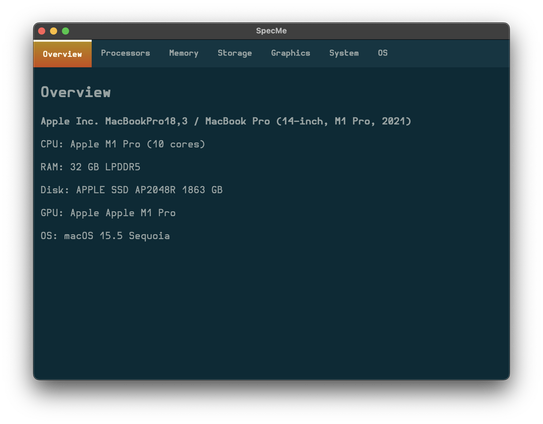The height and width of the screenshot is (424, 543).
Task: Click the Disk APPLE SSD AP2048R line
Action: [x=132, y=190]
